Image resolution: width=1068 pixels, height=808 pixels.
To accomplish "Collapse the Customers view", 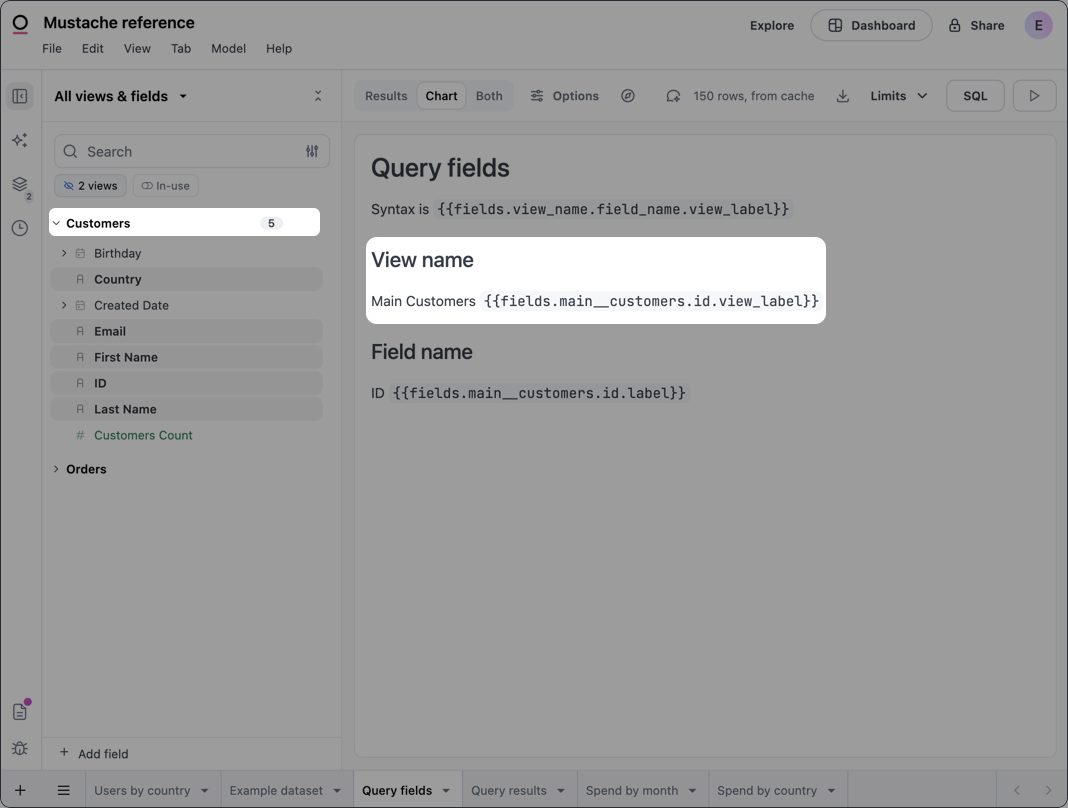I will pos(56,223).
